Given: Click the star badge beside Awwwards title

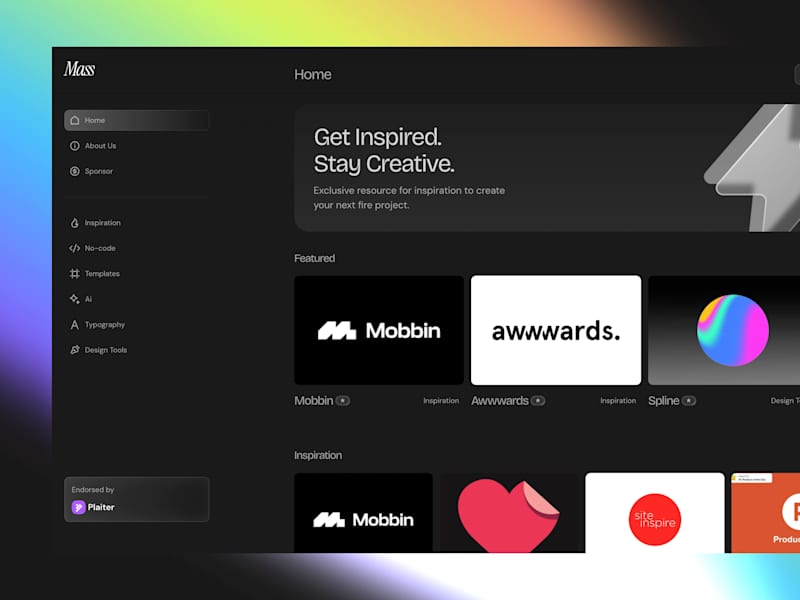Looking at the screenshot, I should point(538,401).
